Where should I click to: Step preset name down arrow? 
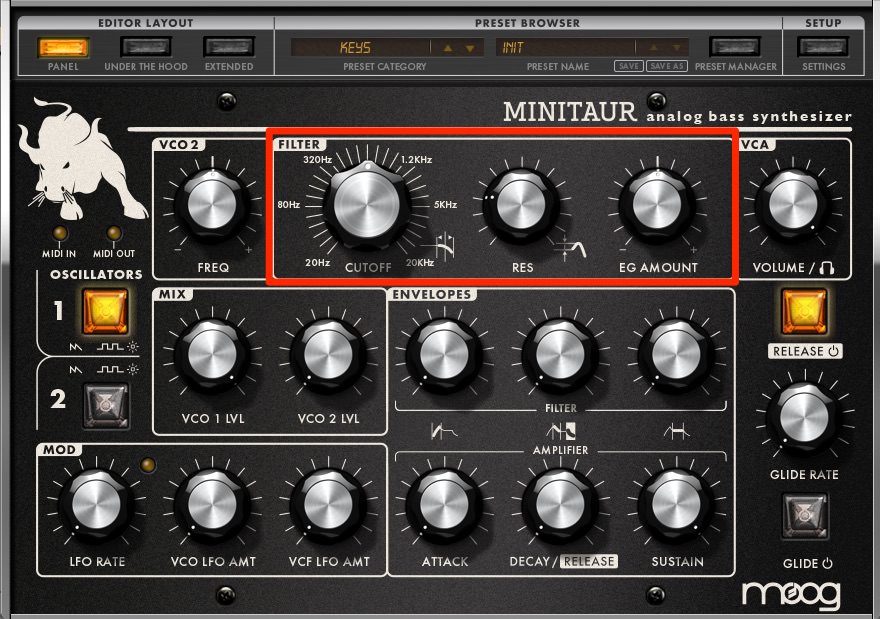tap(677, 48)
